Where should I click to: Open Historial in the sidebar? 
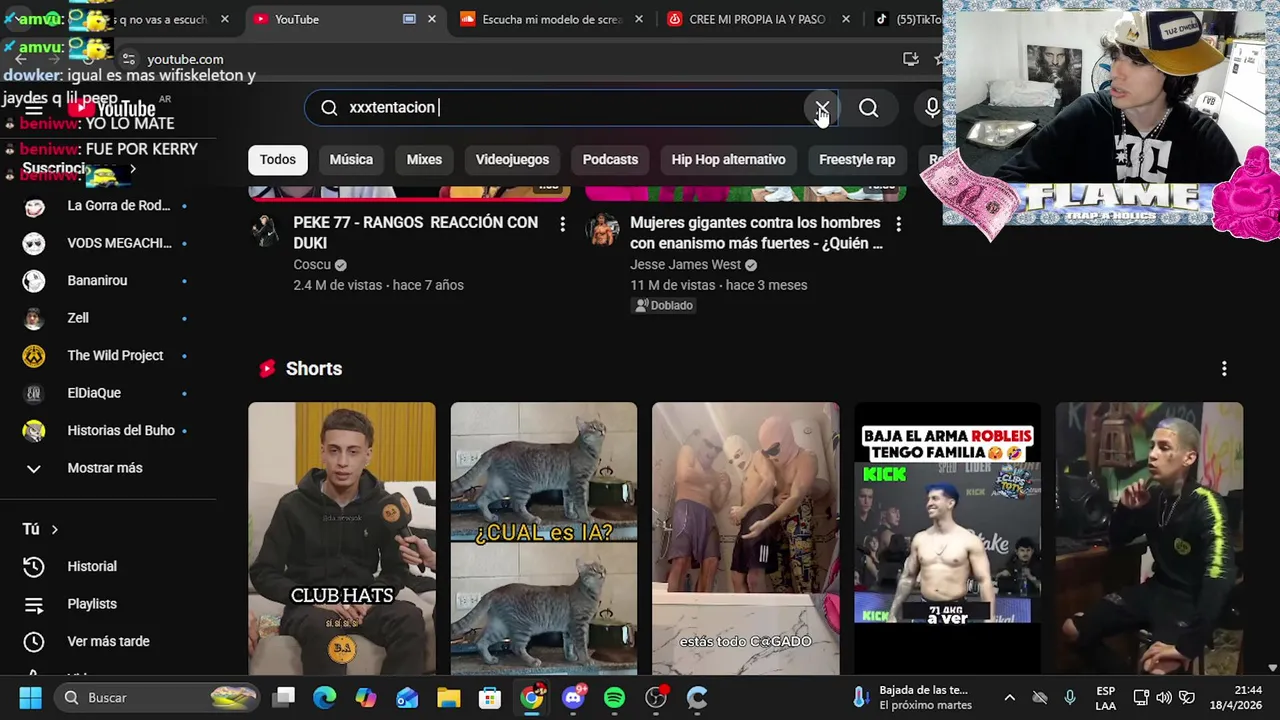[108, 566]
